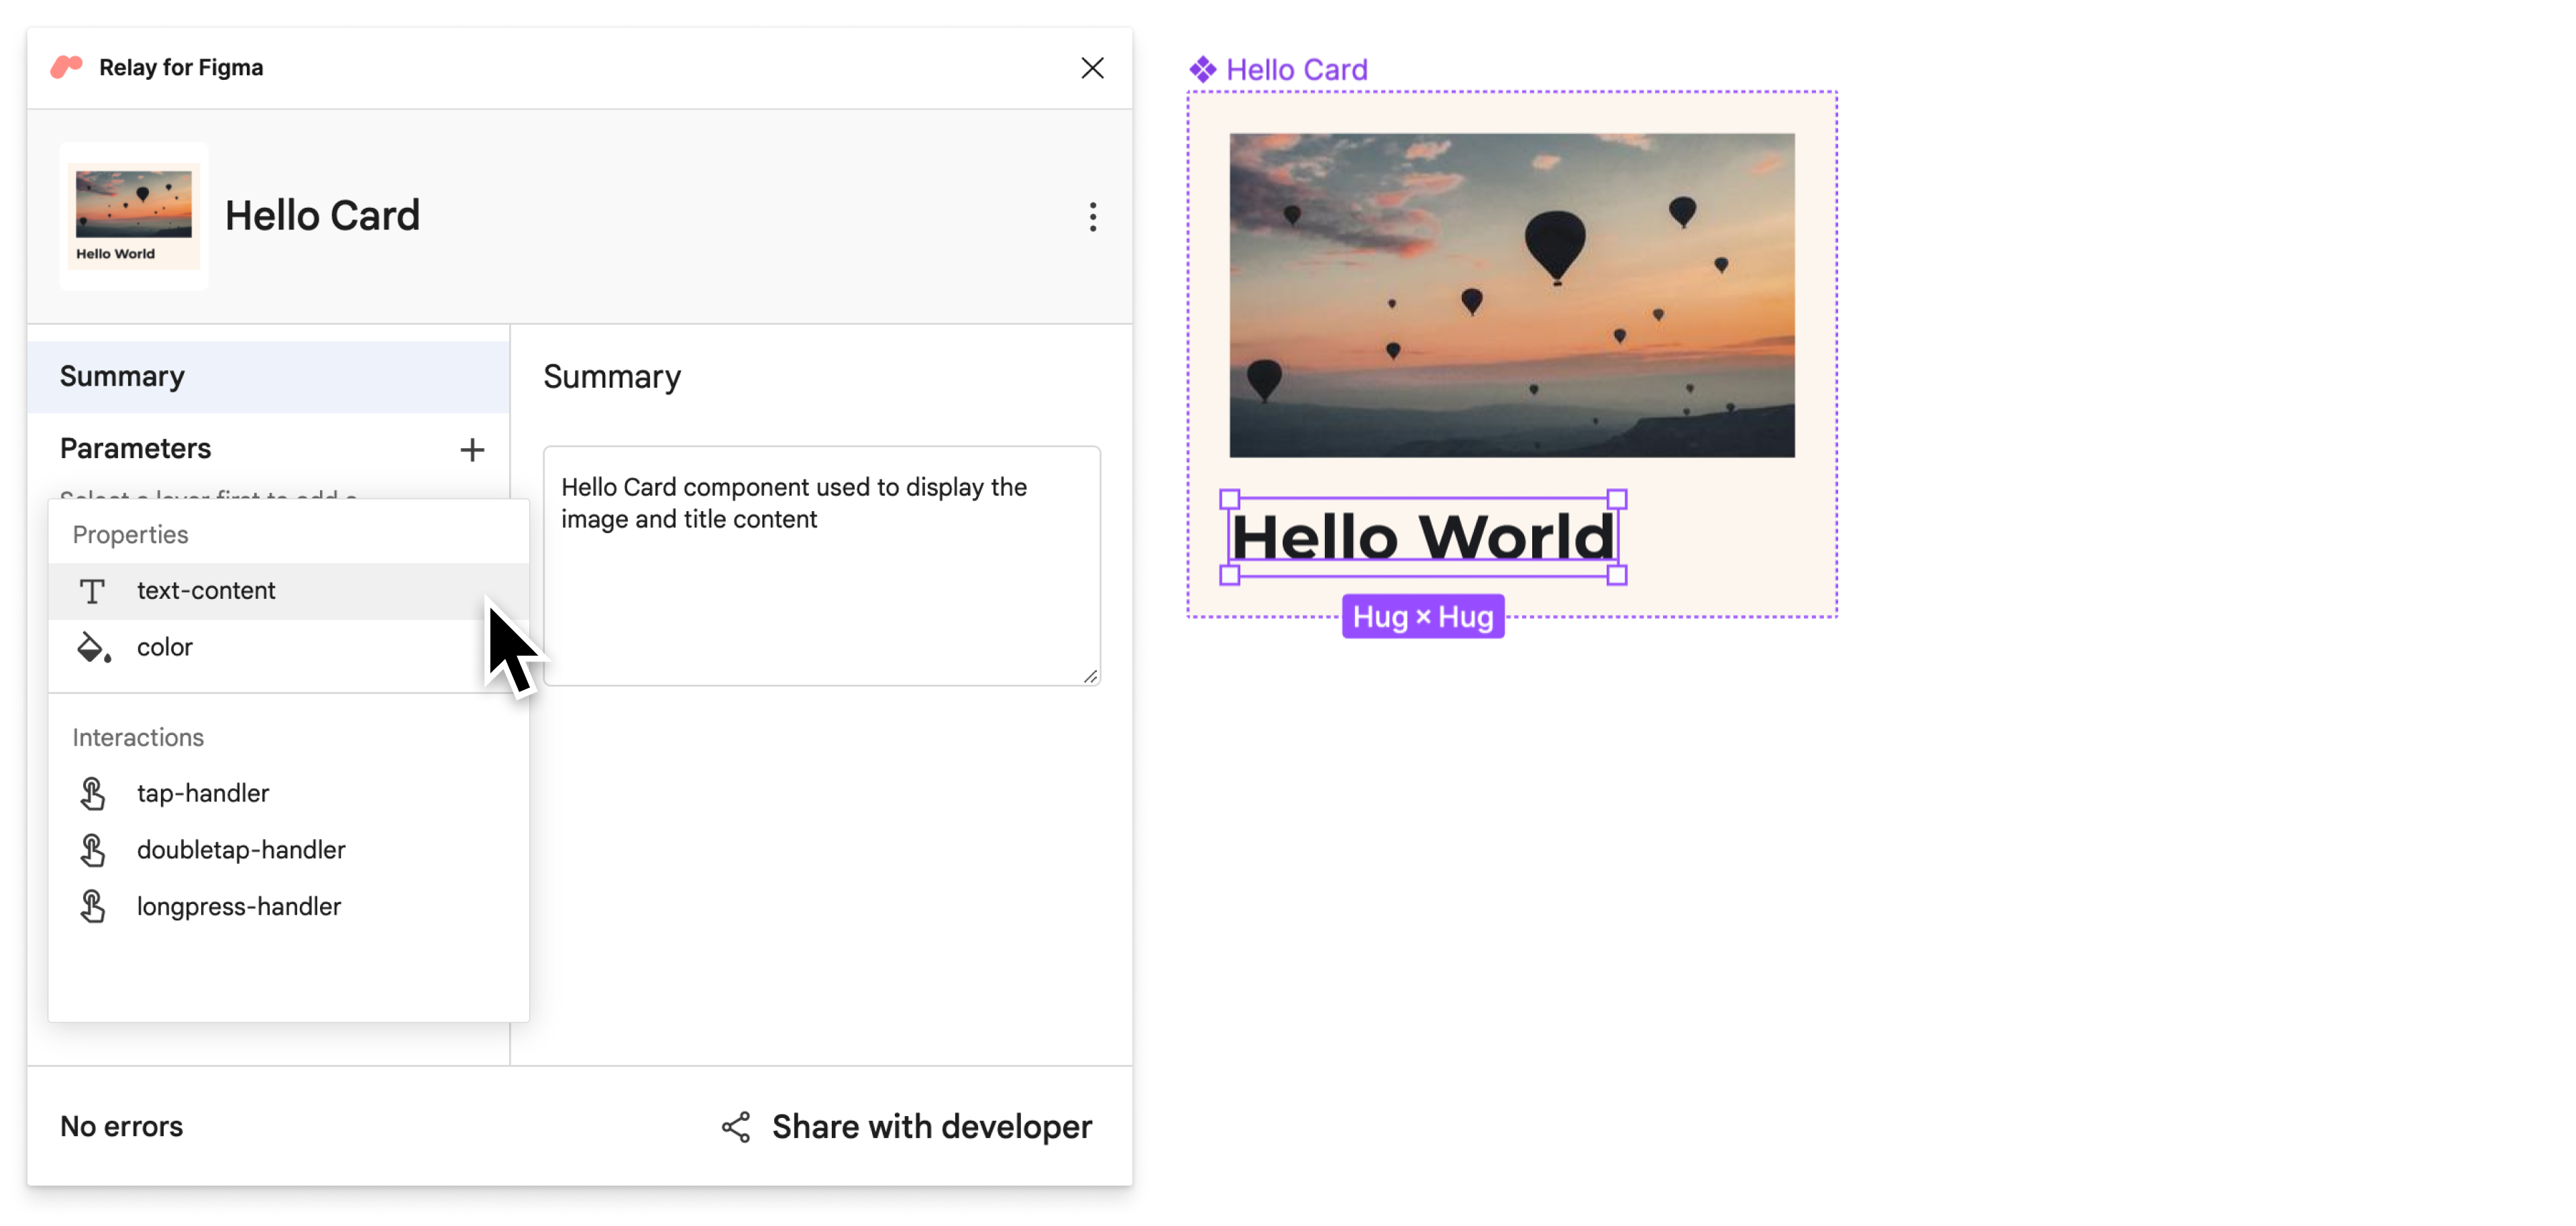Select the color property toggle
The height and width of the screenshot is (1226, 2576).
tap(164, 646)
